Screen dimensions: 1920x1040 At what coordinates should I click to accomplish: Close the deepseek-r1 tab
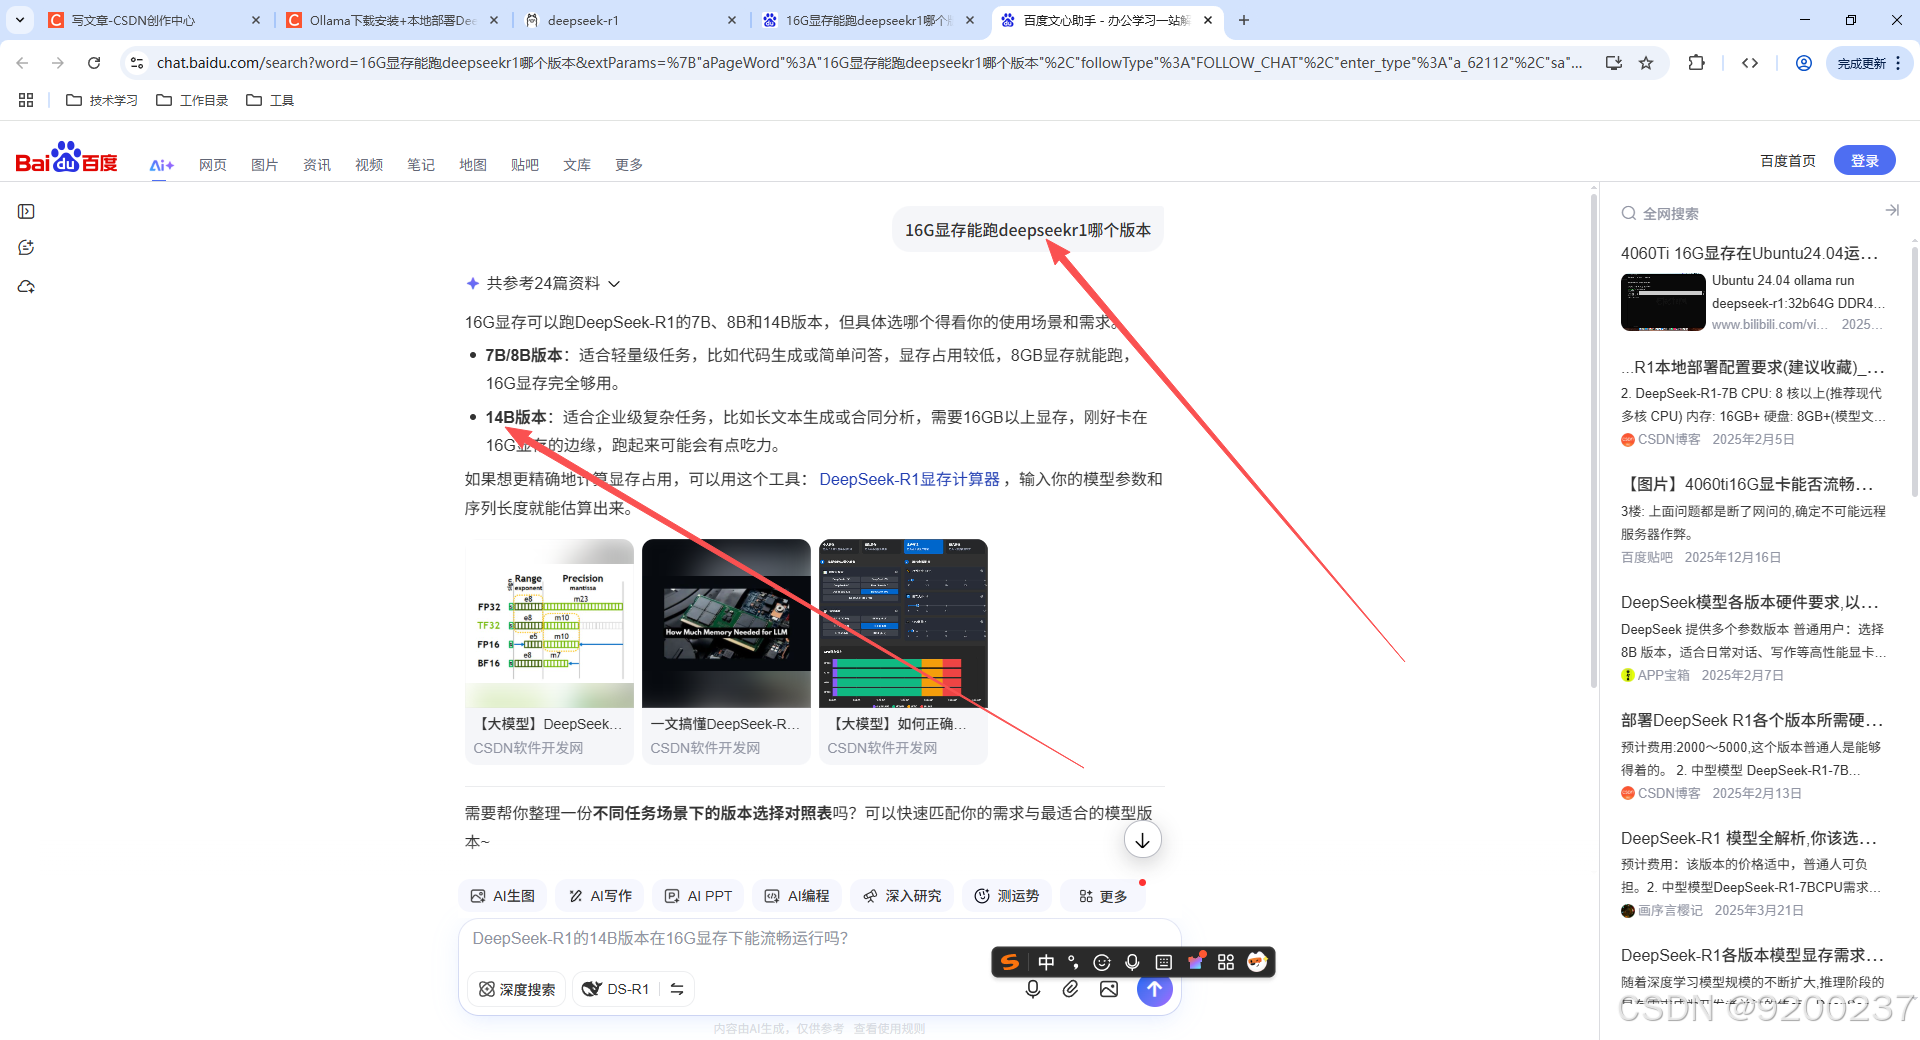(732, 20)
